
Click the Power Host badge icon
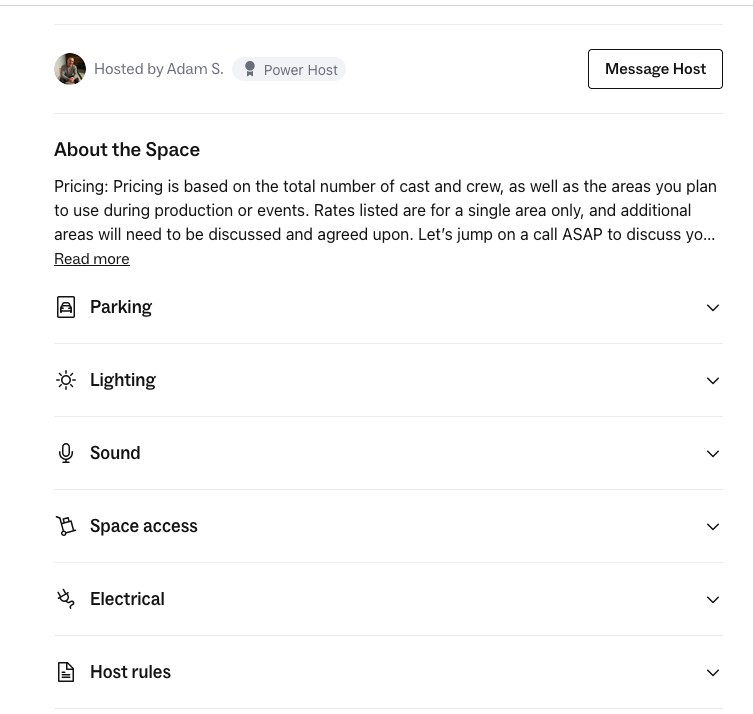click(250, 69)
